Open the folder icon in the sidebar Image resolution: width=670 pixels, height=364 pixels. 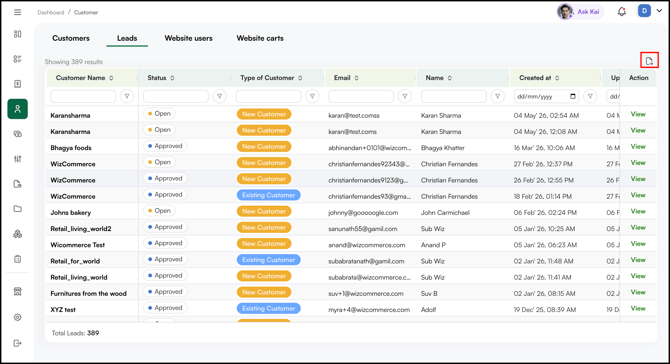(x=18, y=209)
